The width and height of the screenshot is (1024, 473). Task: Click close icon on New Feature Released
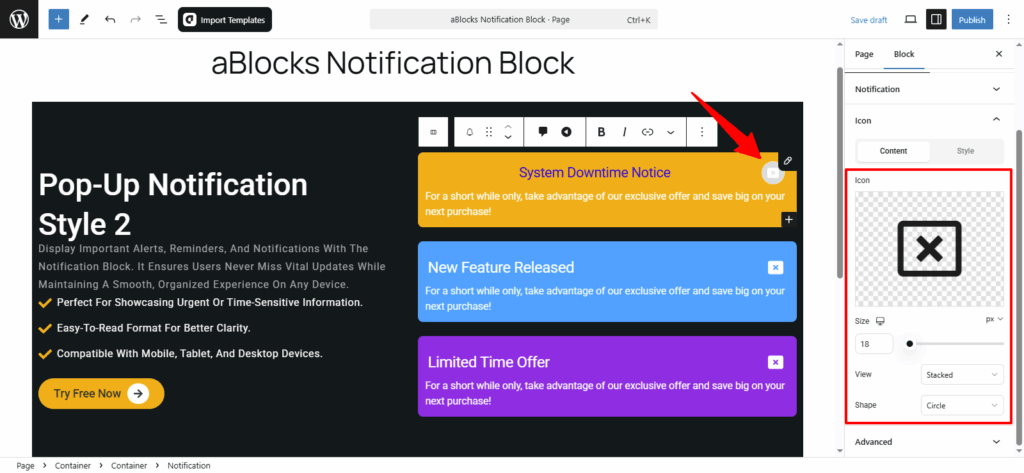click(775, 267)
